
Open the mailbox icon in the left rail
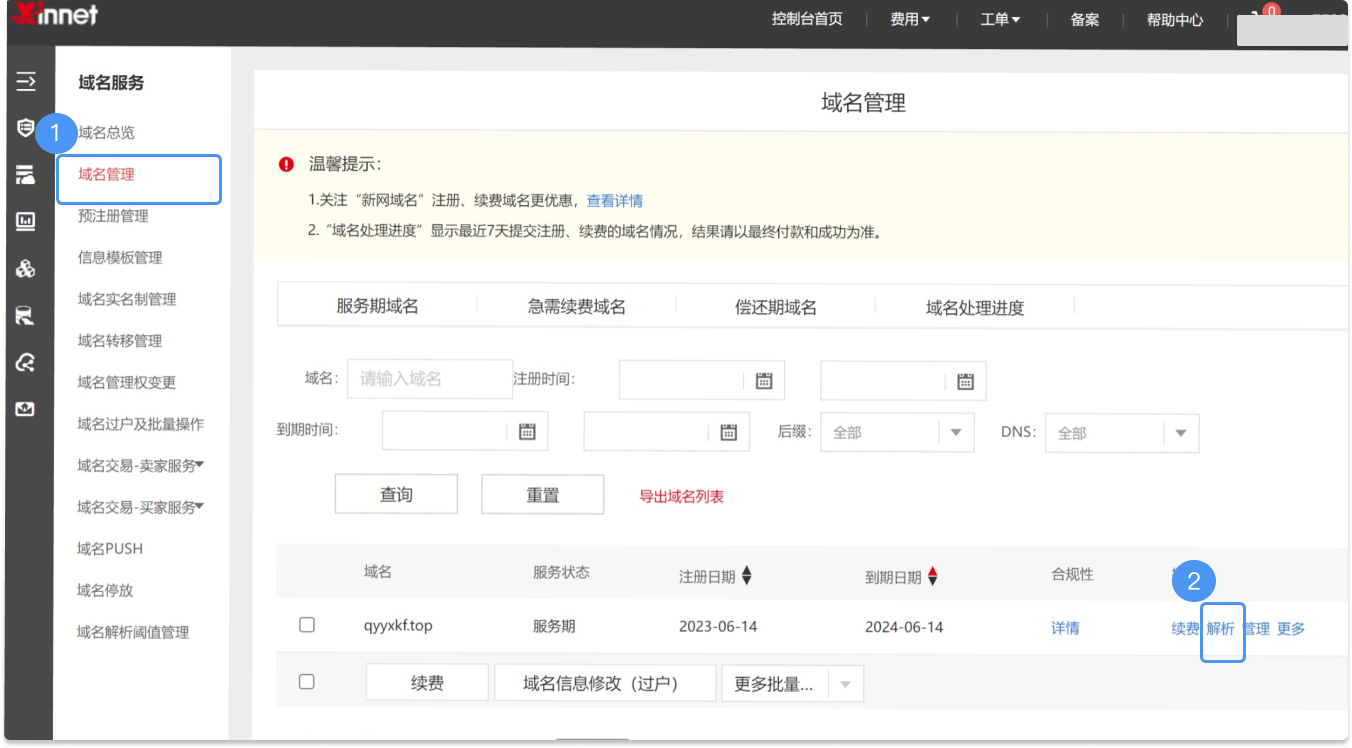click(26, 408)
